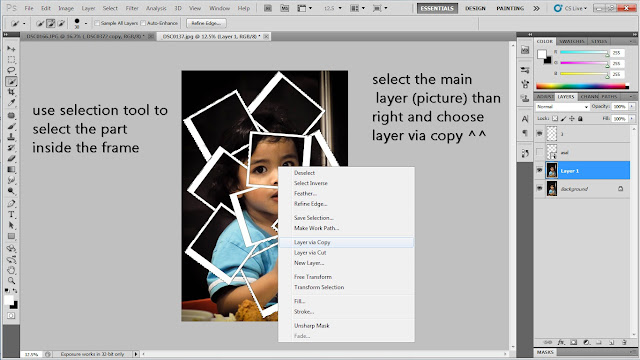Open the tool preset picker arrow

pyautogui.click(x=24, y=24)
